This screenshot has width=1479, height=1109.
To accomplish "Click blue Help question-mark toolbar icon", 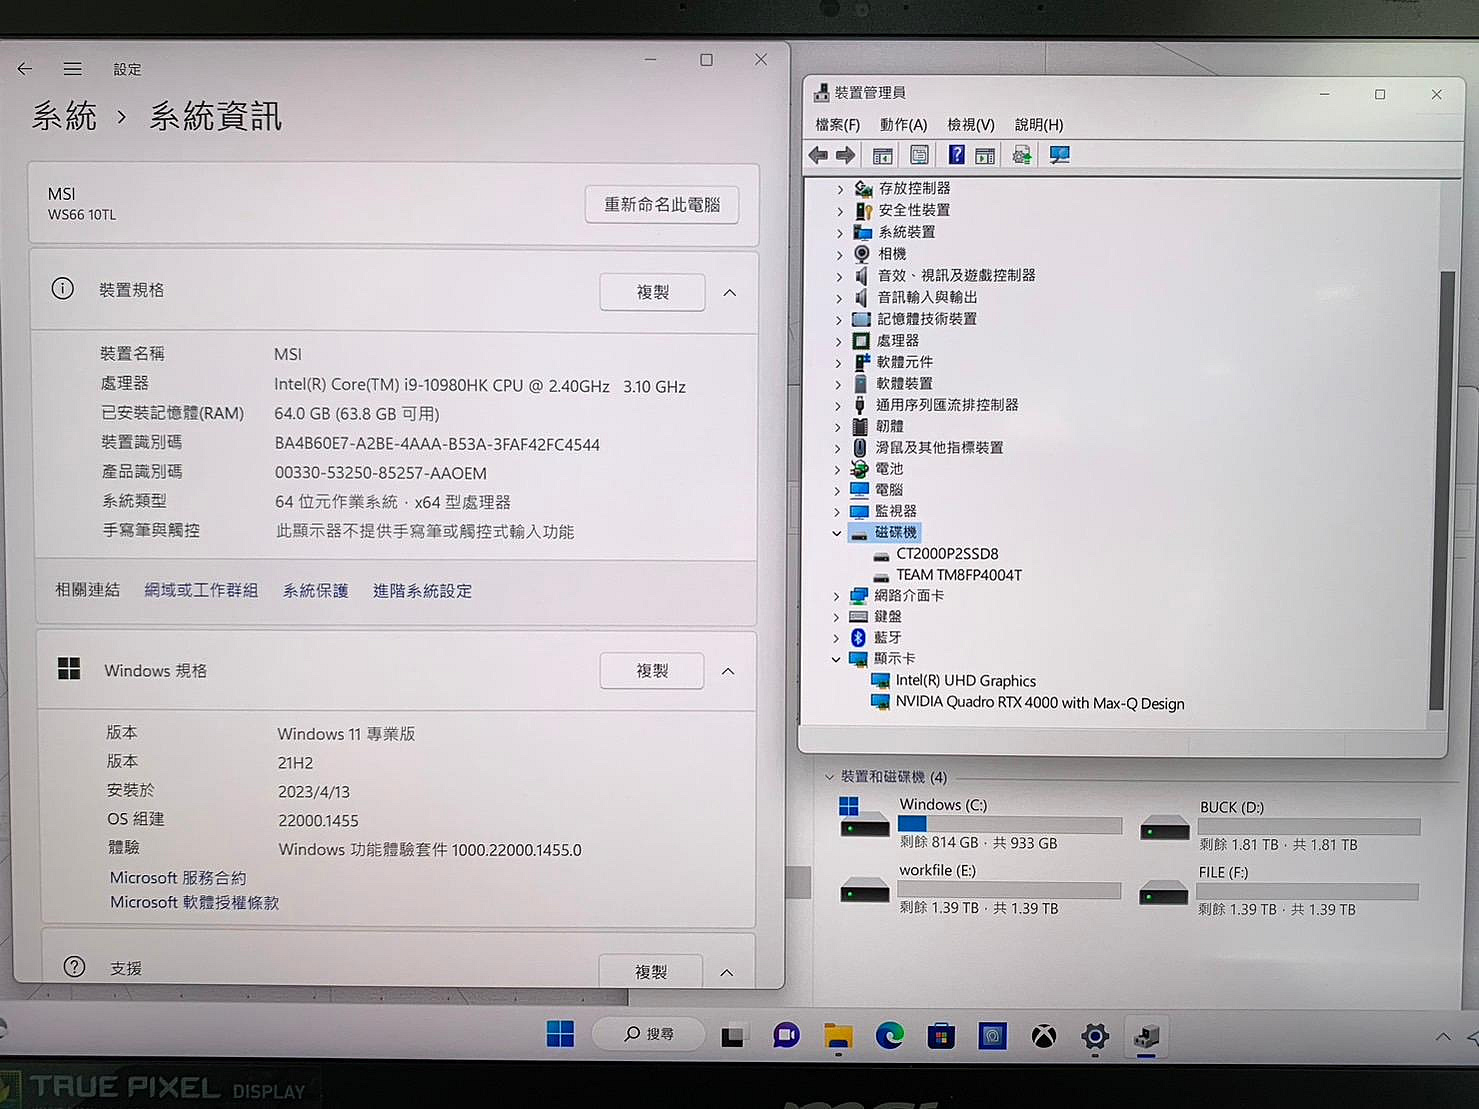I will coord(957,155).
